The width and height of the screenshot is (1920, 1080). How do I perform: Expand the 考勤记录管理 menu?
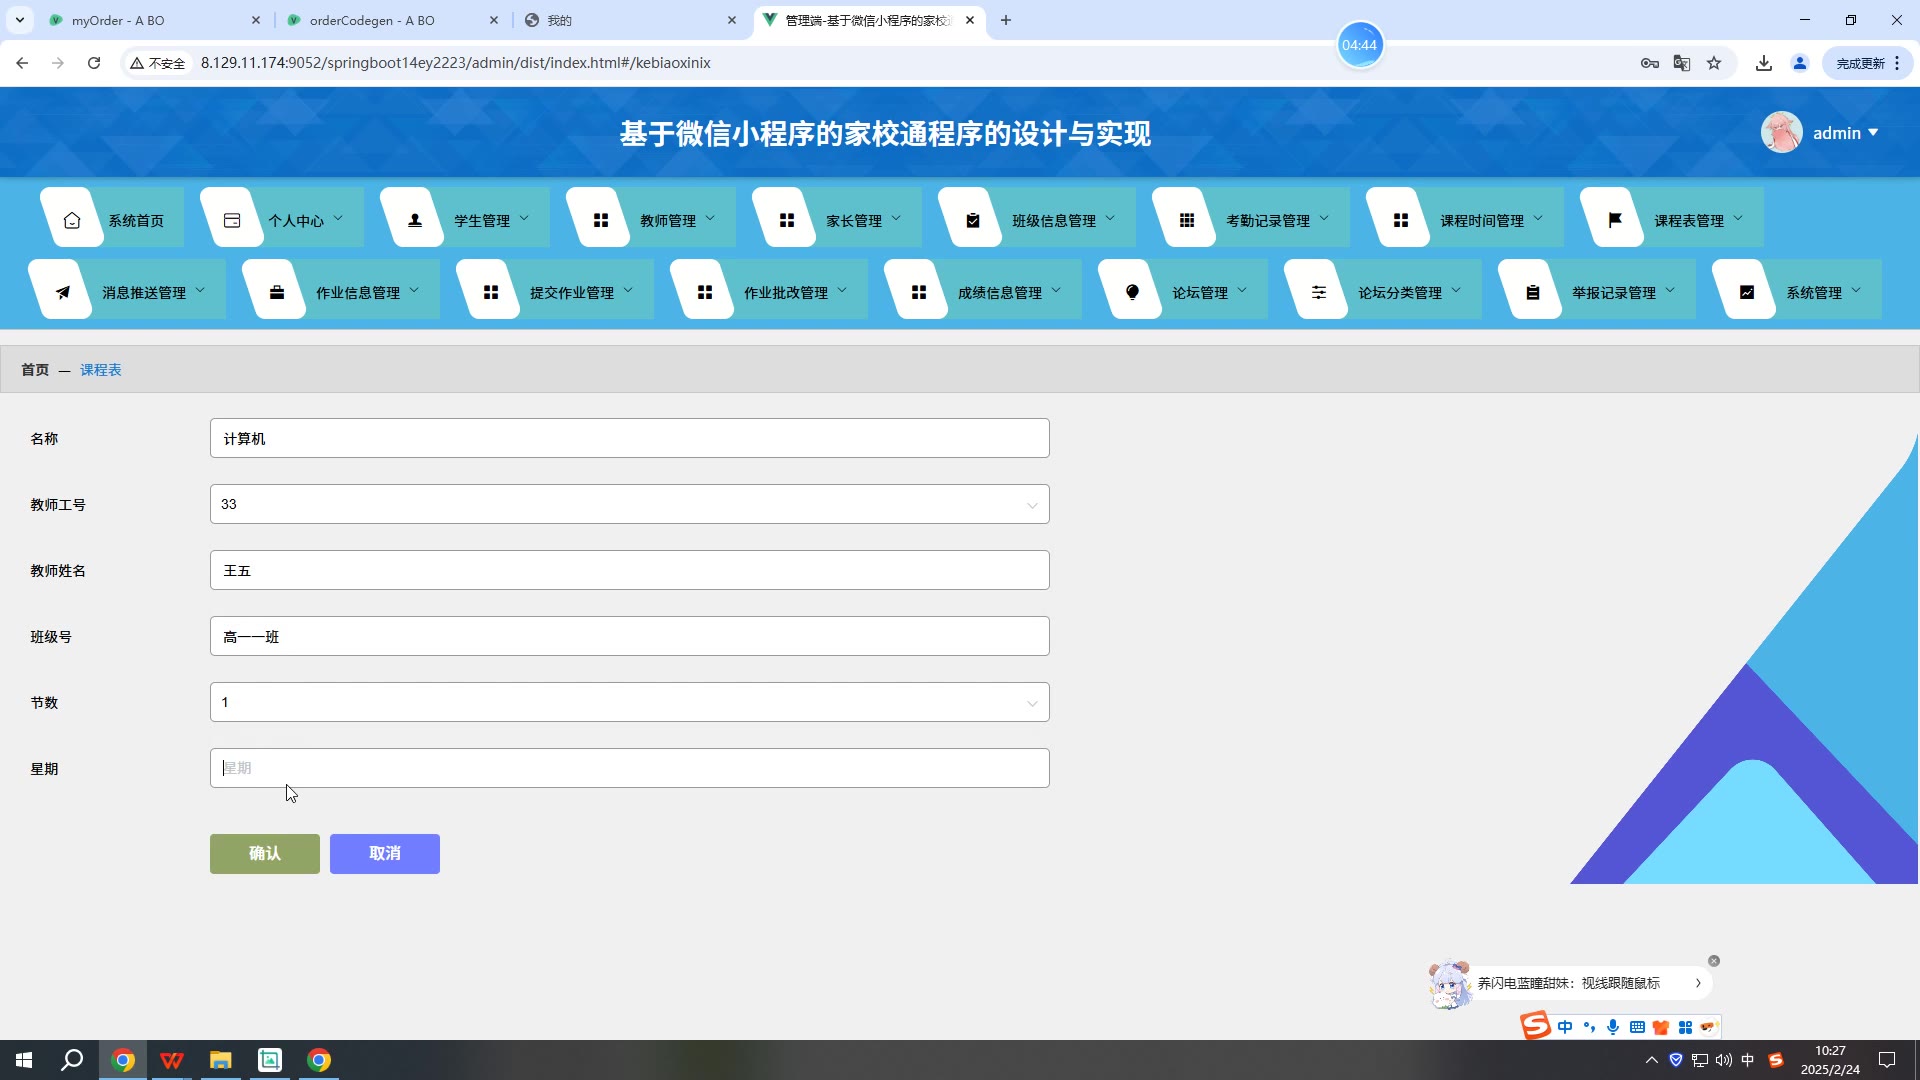(x=1268, y=220)
